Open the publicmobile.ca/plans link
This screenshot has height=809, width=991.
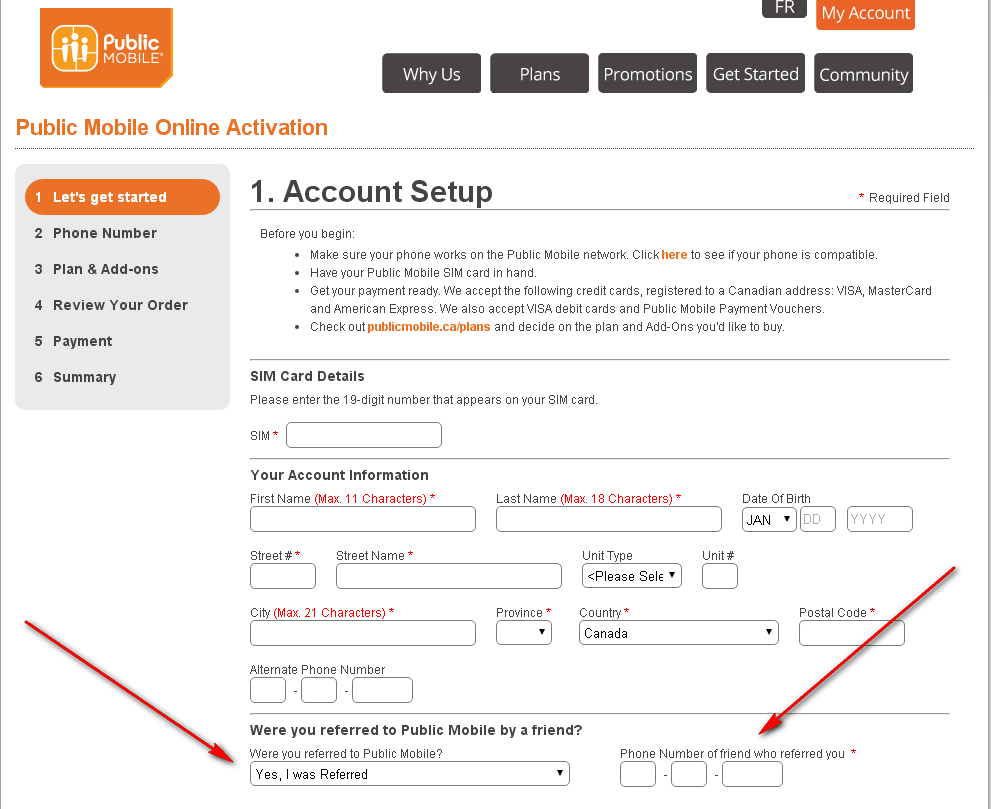pos(428,326)
